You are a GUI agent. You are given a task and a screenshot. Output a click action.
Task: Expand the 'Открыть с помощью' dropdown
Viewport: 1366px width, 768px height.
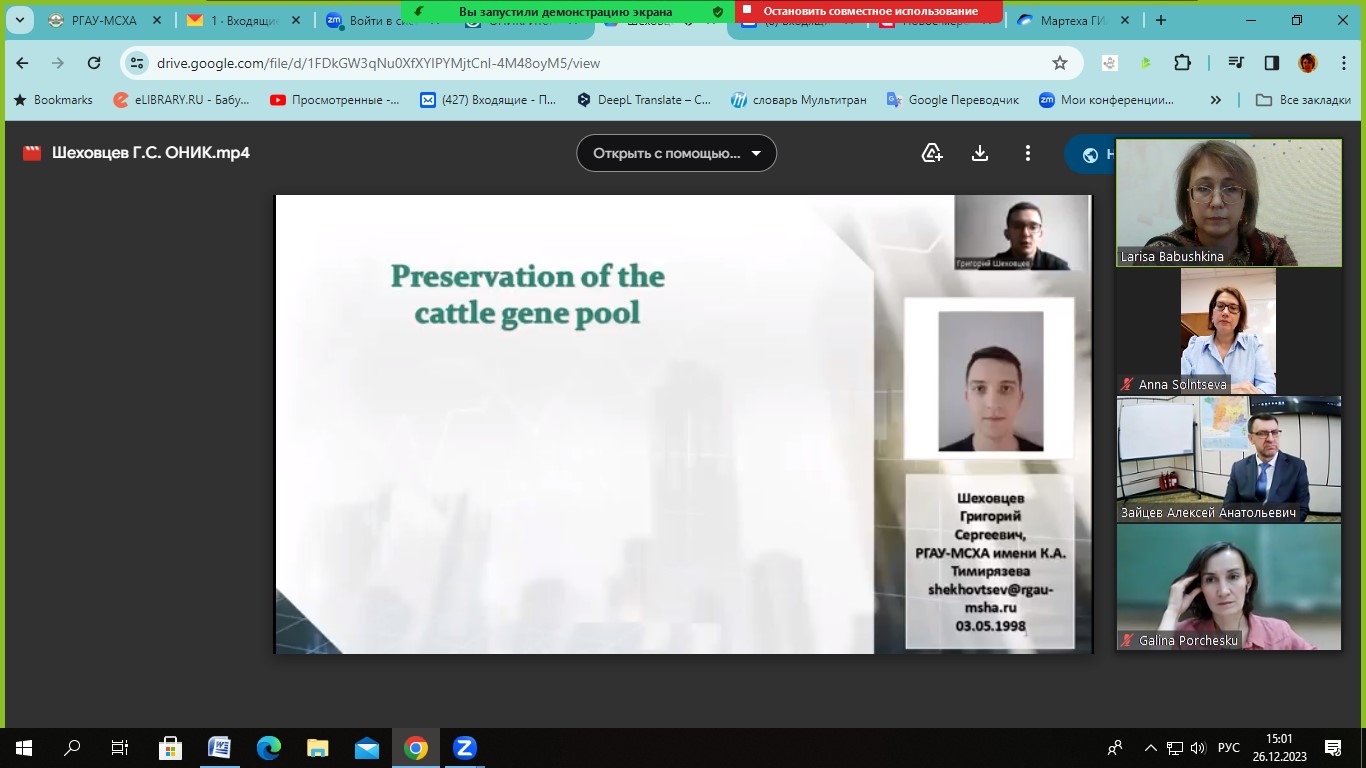pos(676,153)
